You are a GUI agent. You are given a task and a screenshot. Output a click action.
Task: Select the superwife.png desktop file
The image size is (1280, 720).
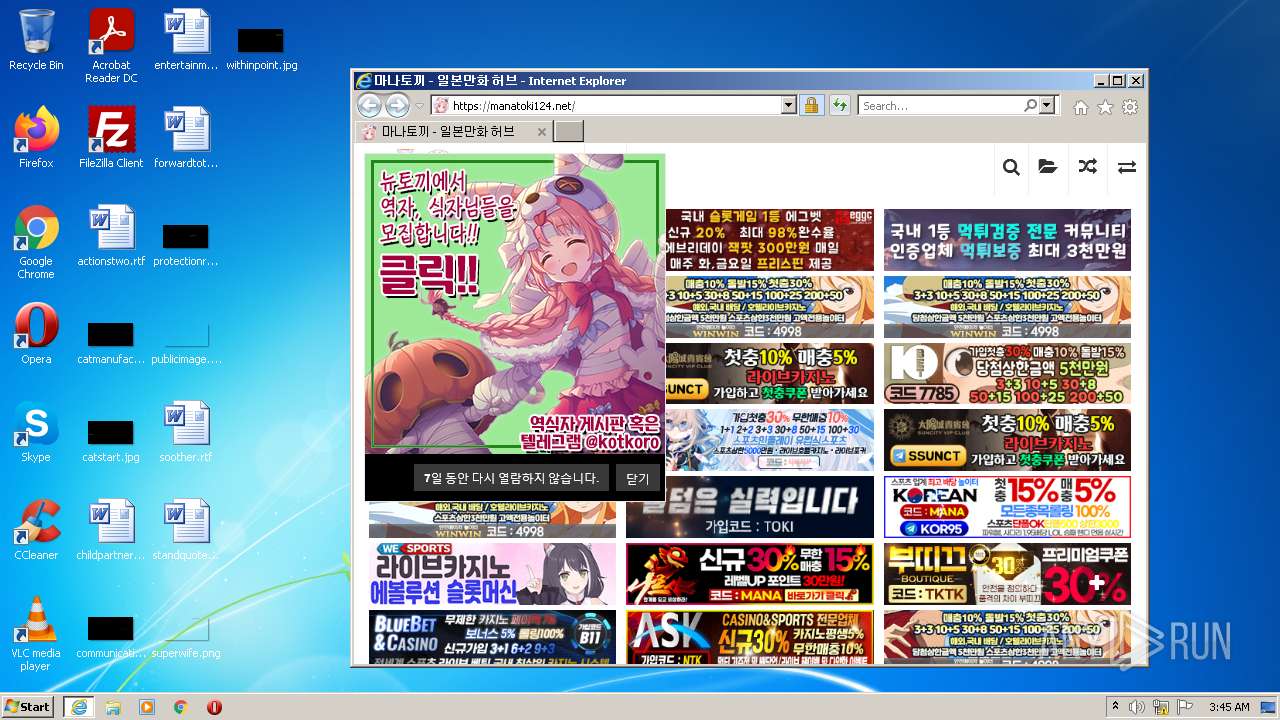[x=186, y=636]
